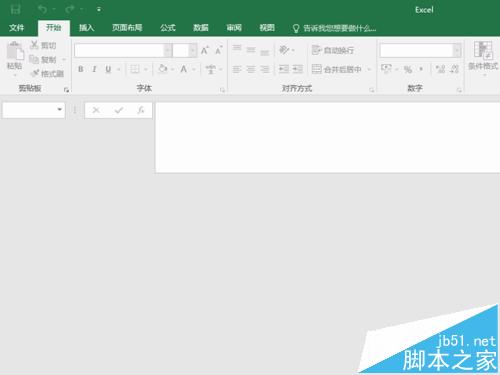The height and width of the screenshot is (375, 500).
Task: Click the Undo arrow icon
Action: (42, 9)
